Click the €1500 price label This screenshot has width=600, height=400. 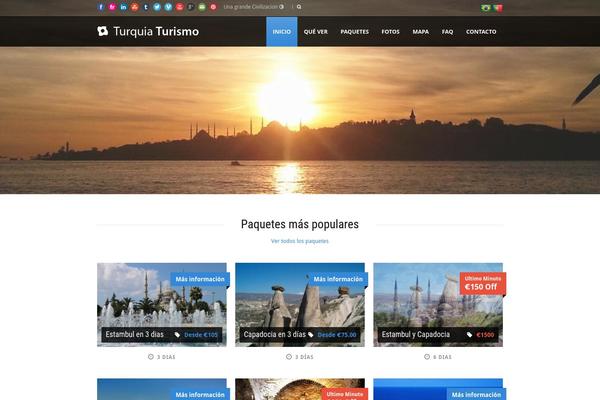click(x=485, y=335)
